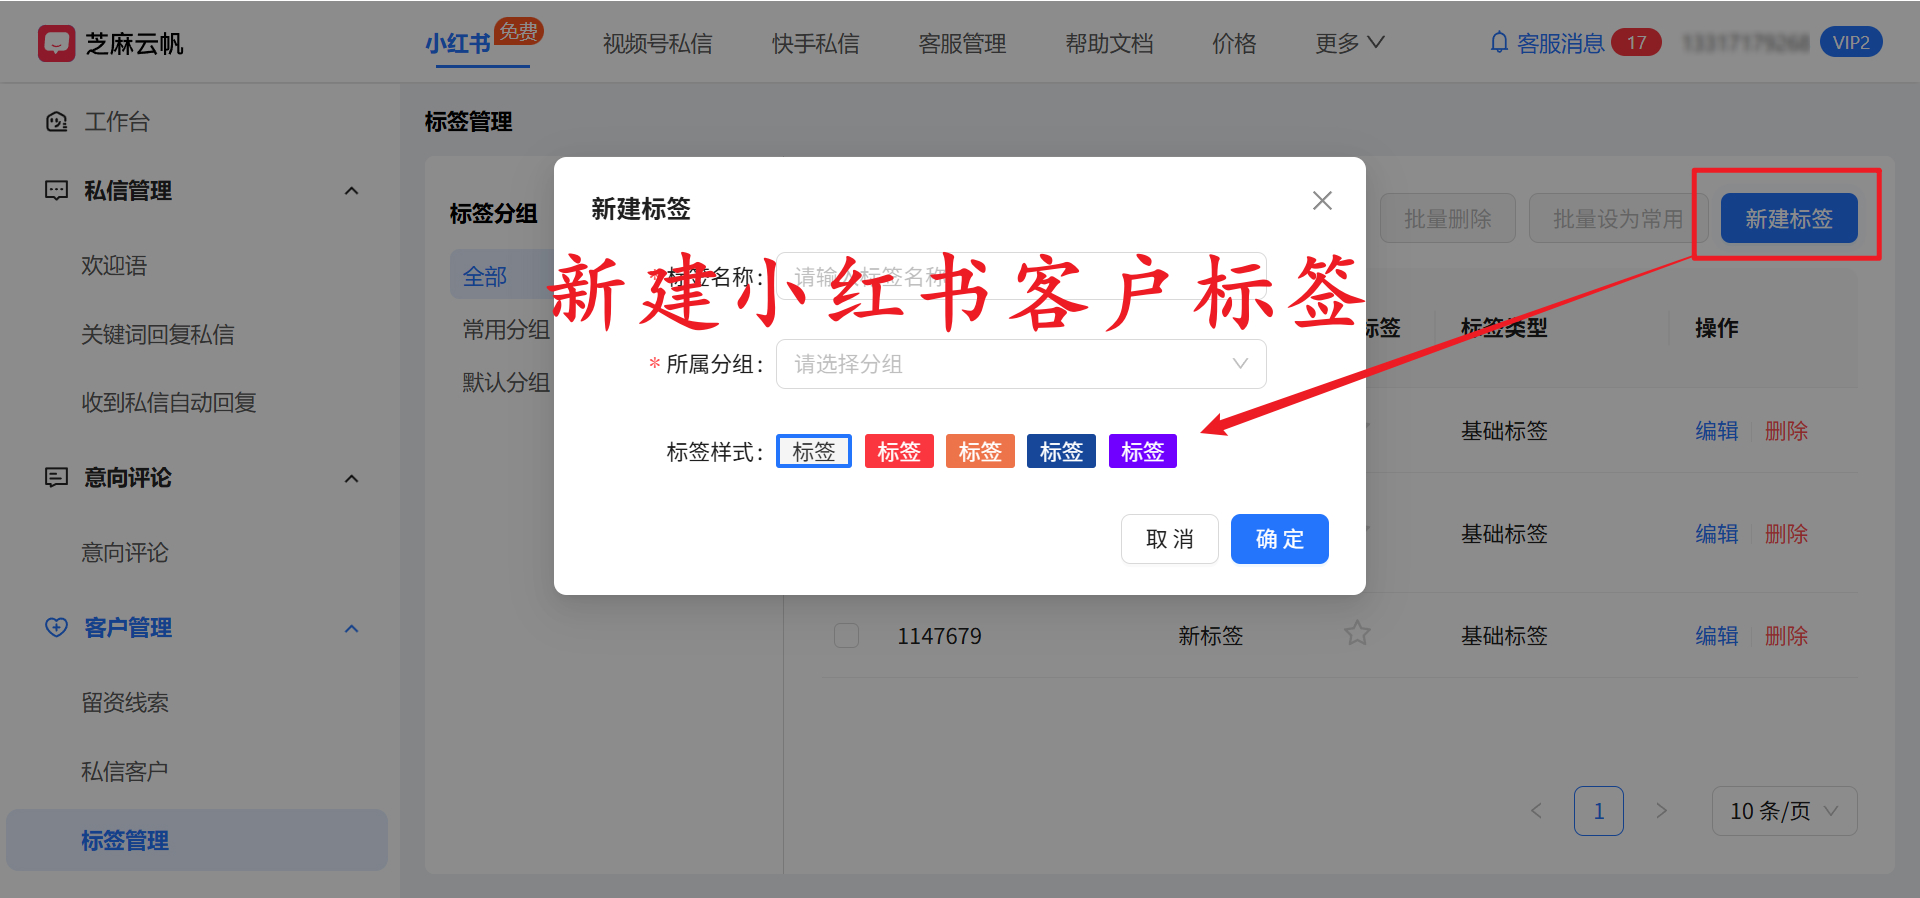Image resolution: width=1920 pixels, height=898 pixels.
Task: Click page number 1
Action: (x=1598, y=811)
